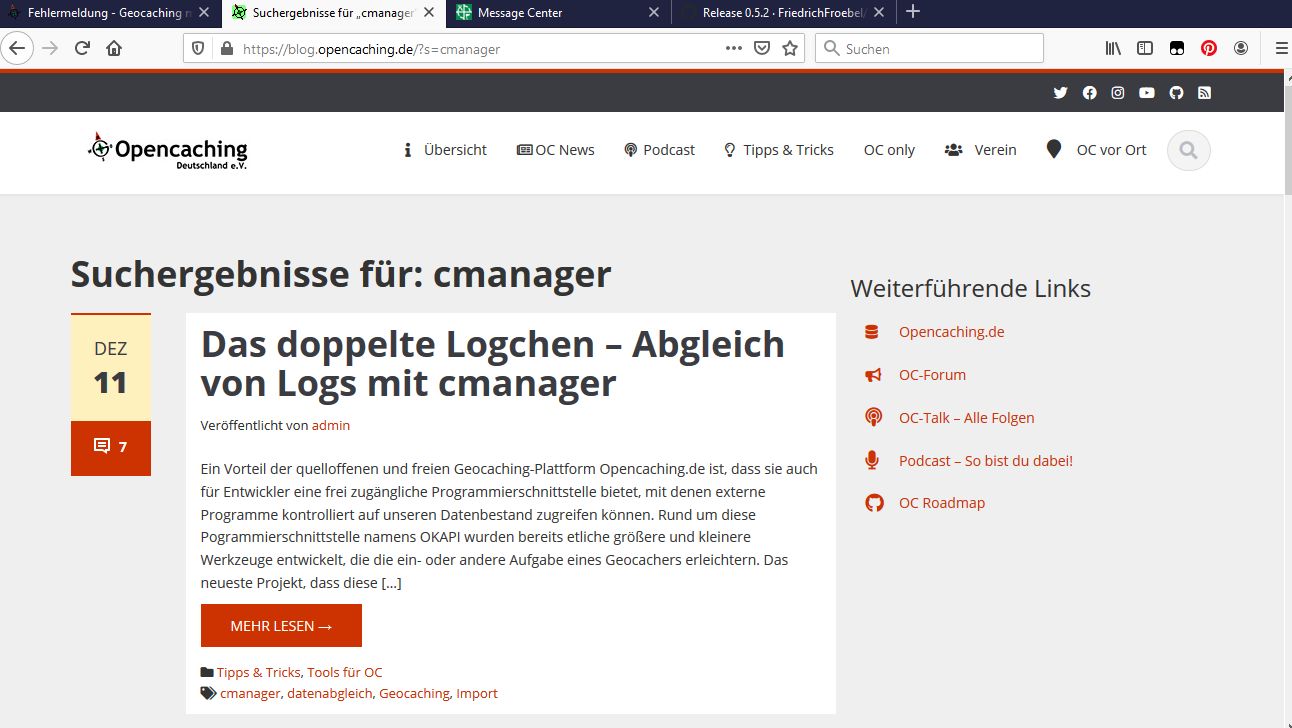Visit the Twitter profile link

[x=1061, y=93]
